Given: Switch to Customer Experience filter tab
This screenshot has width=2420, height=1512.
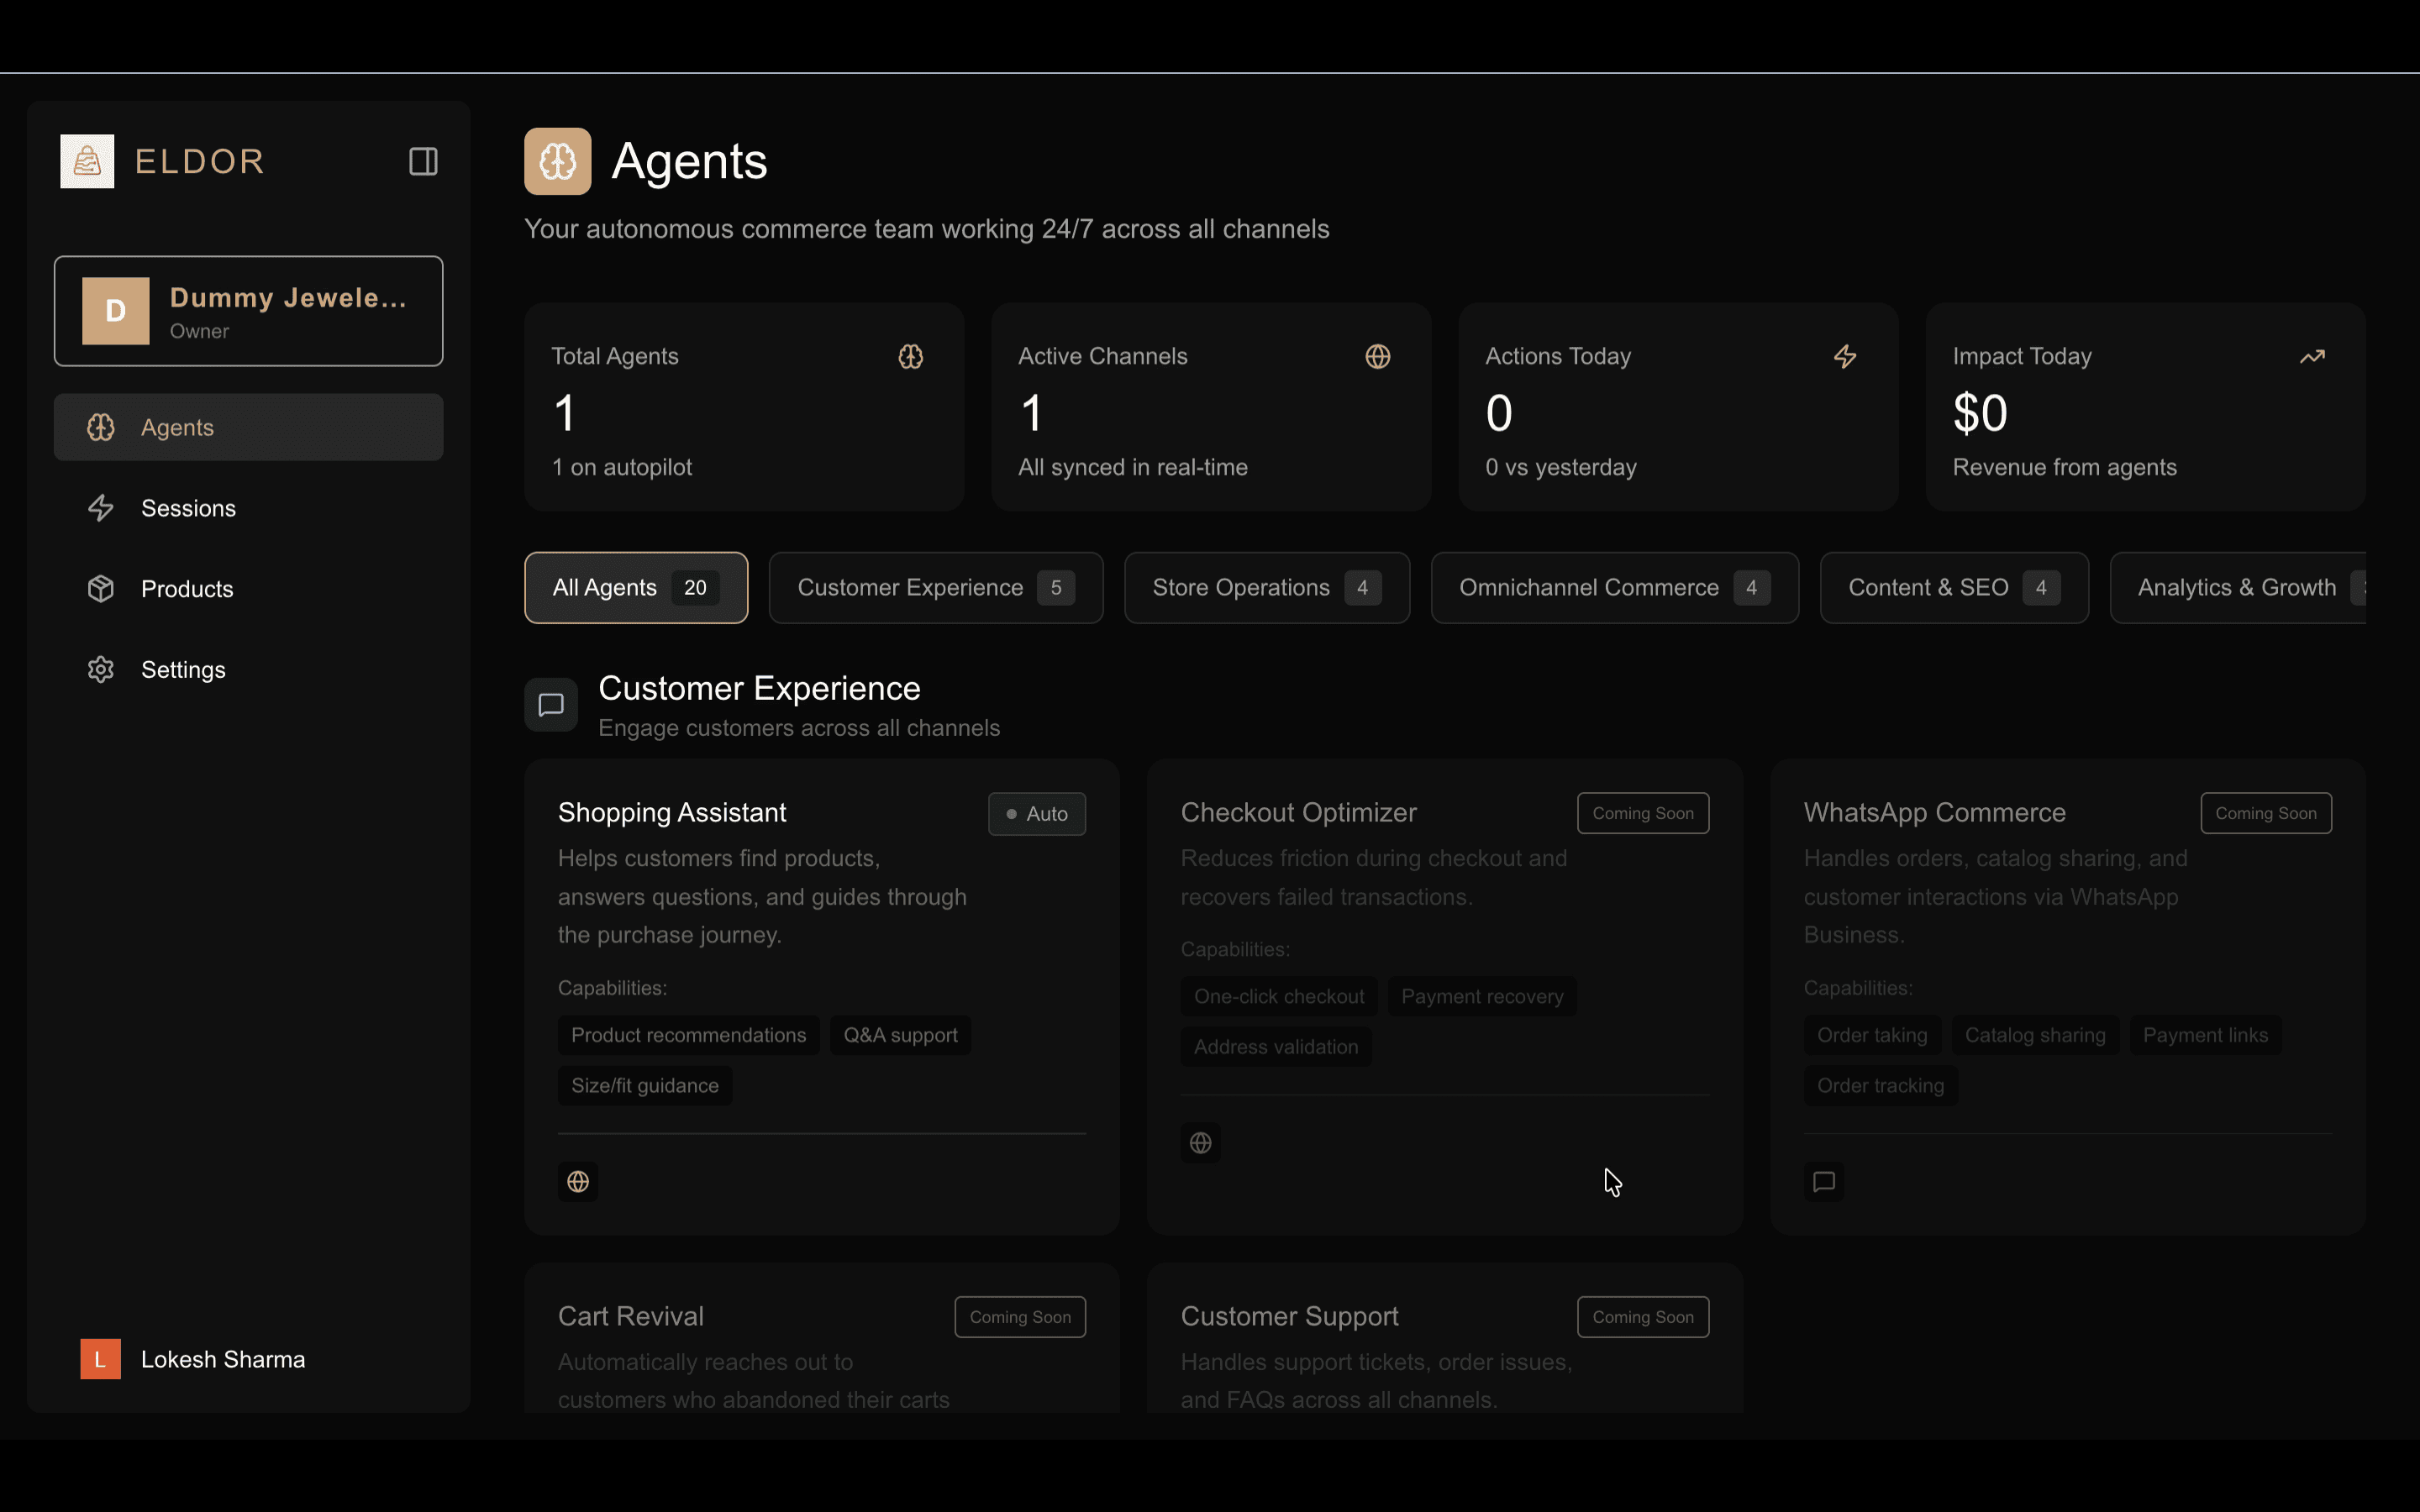Looking at the screenshot, I should point(935,588).
